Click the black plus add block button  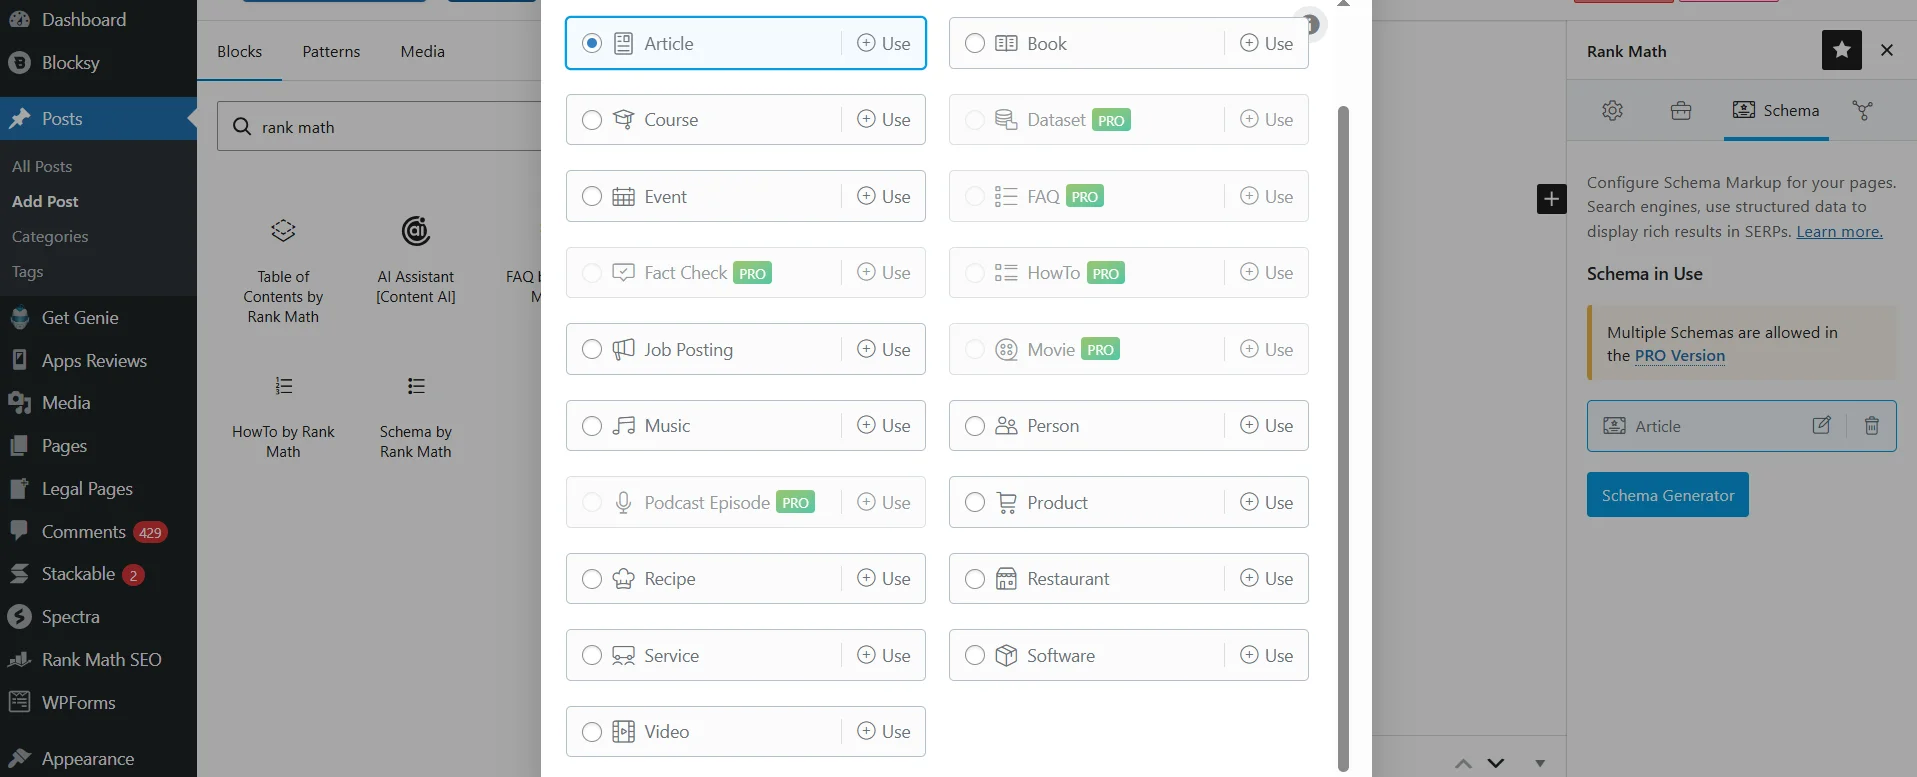[1551, 199]
